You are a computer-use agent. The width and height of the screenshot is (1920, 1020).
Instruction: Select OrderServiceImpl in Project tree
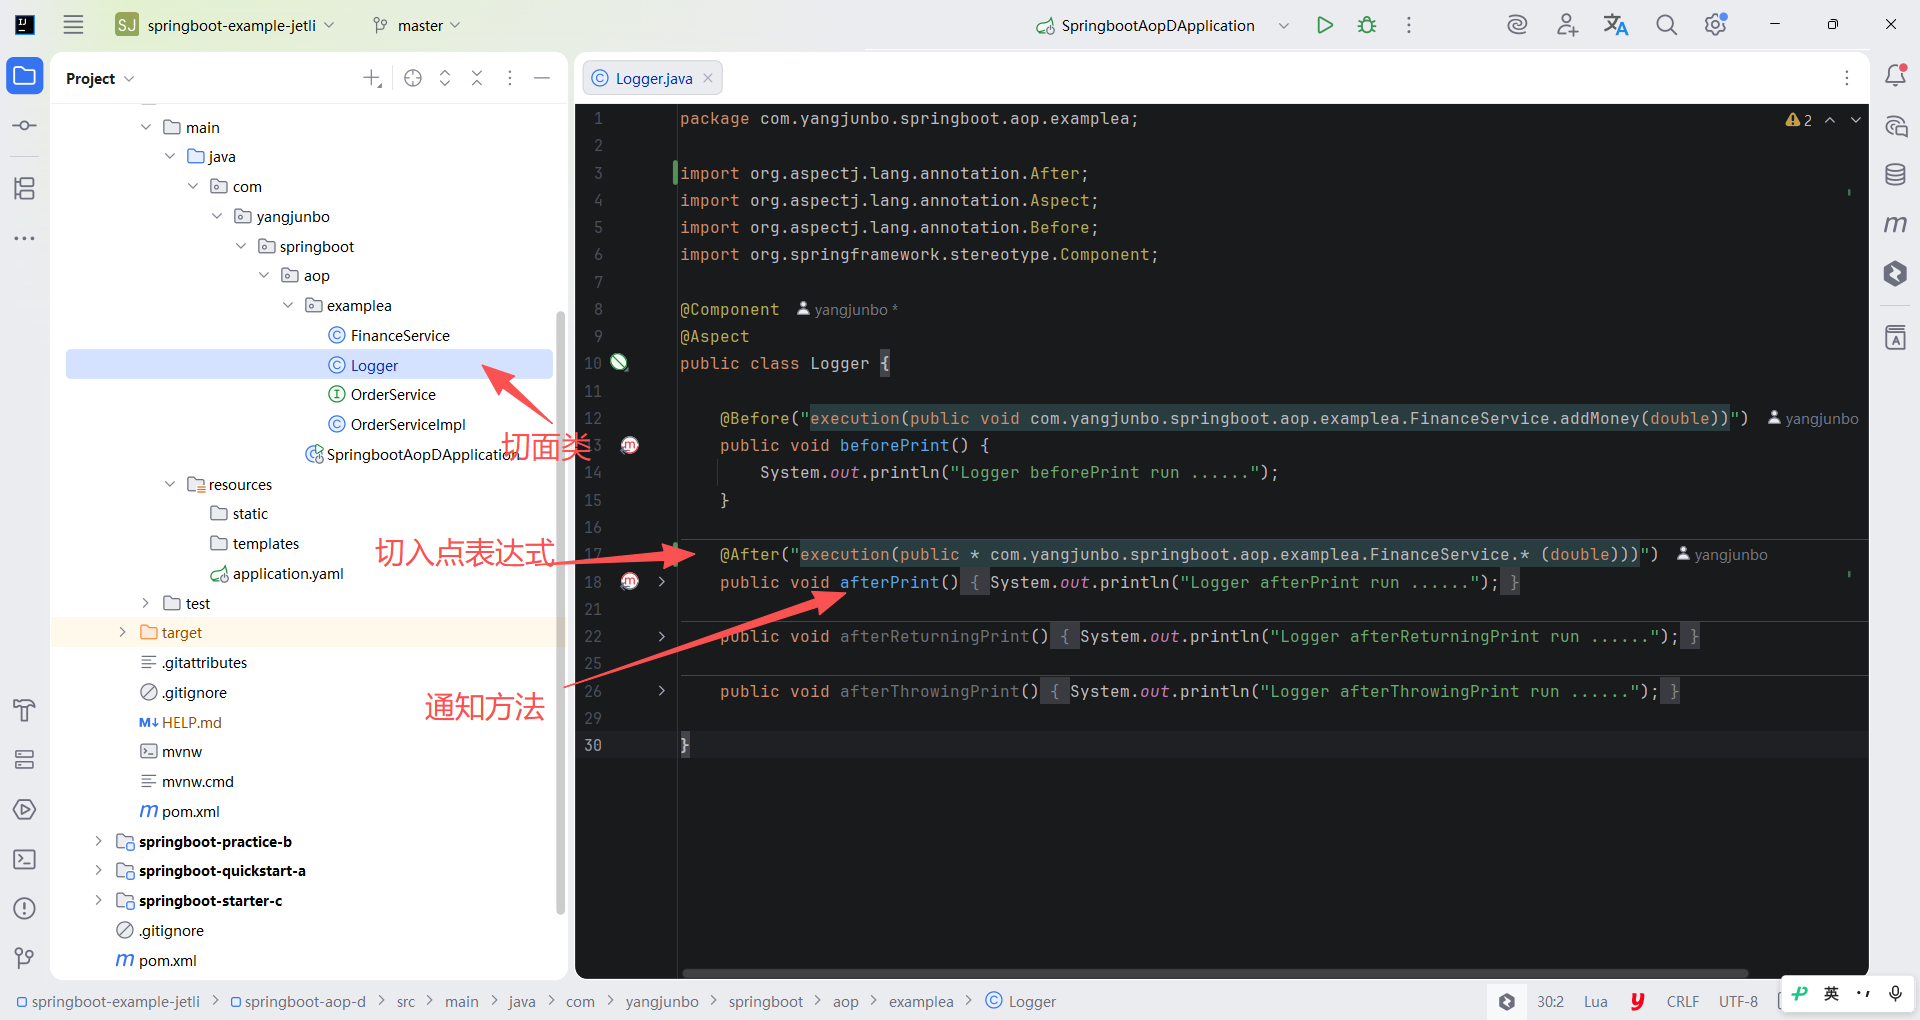click(408, 424)
